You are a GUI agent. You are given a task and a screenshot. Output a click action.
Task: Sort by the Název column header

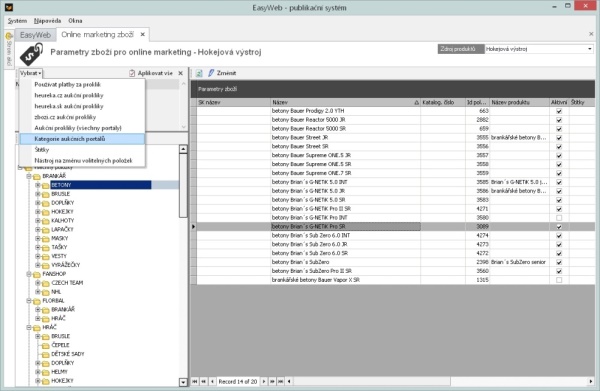click(x=346, y=103)
